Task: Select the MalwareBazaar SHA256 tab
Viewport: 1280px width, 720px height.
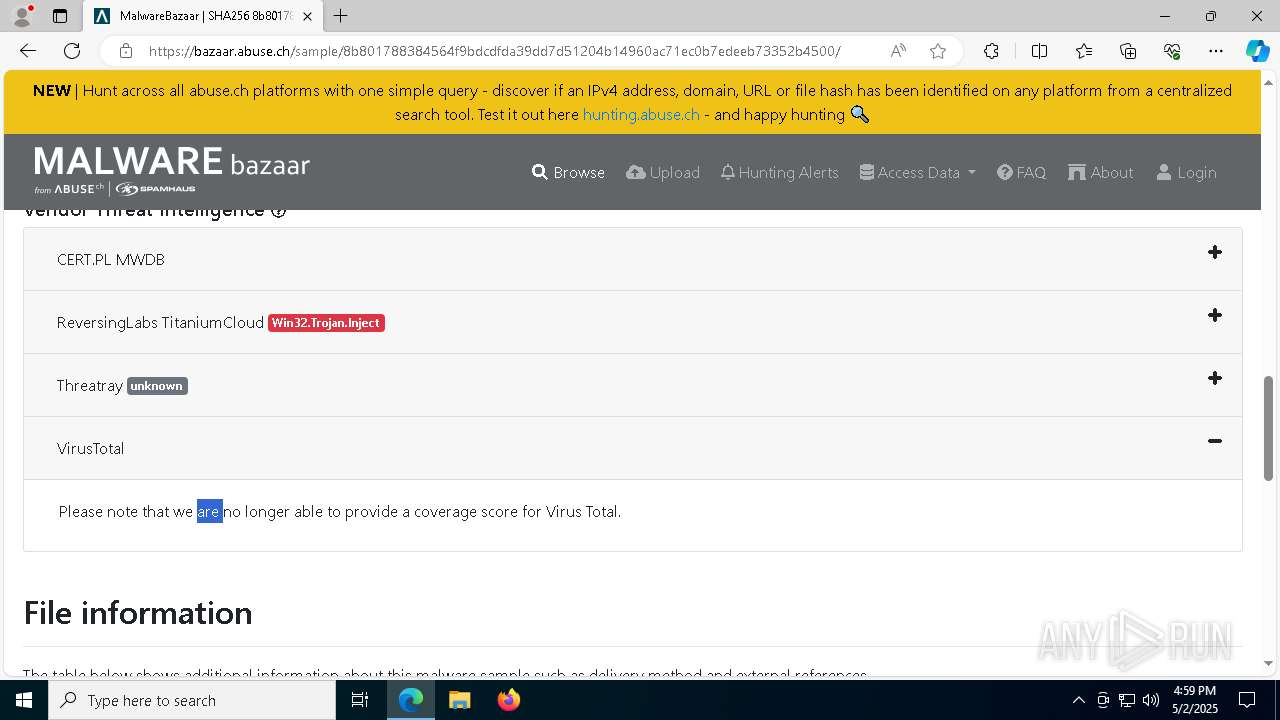Action: [204, 16]
